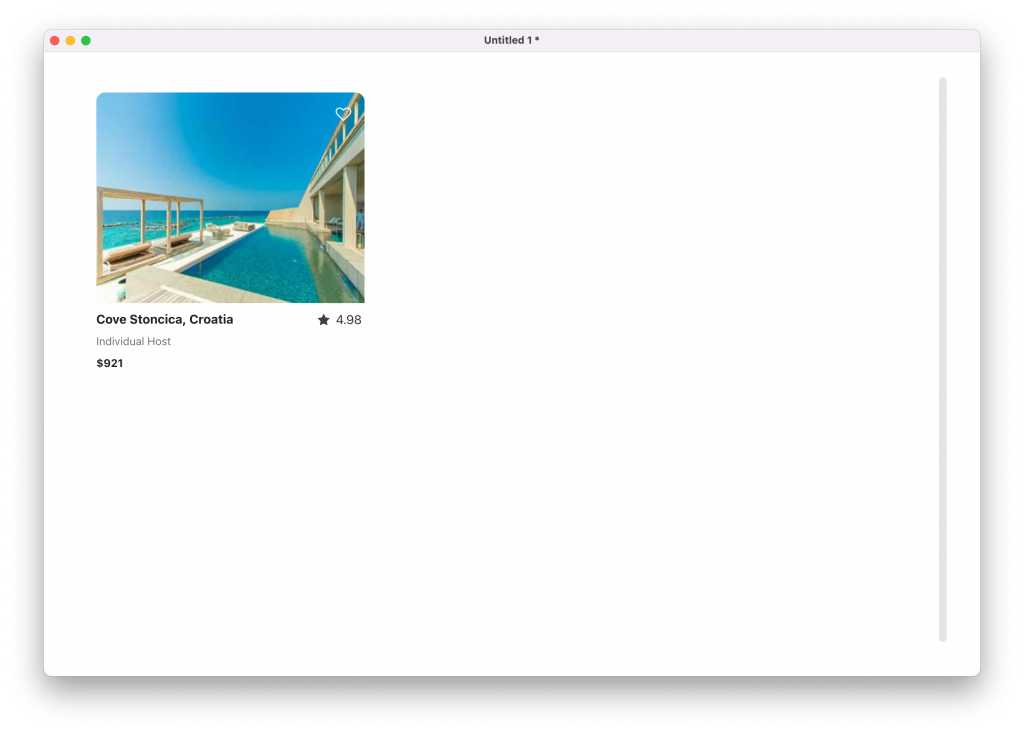Click the wooden pergola in the photo

(150, 196)
